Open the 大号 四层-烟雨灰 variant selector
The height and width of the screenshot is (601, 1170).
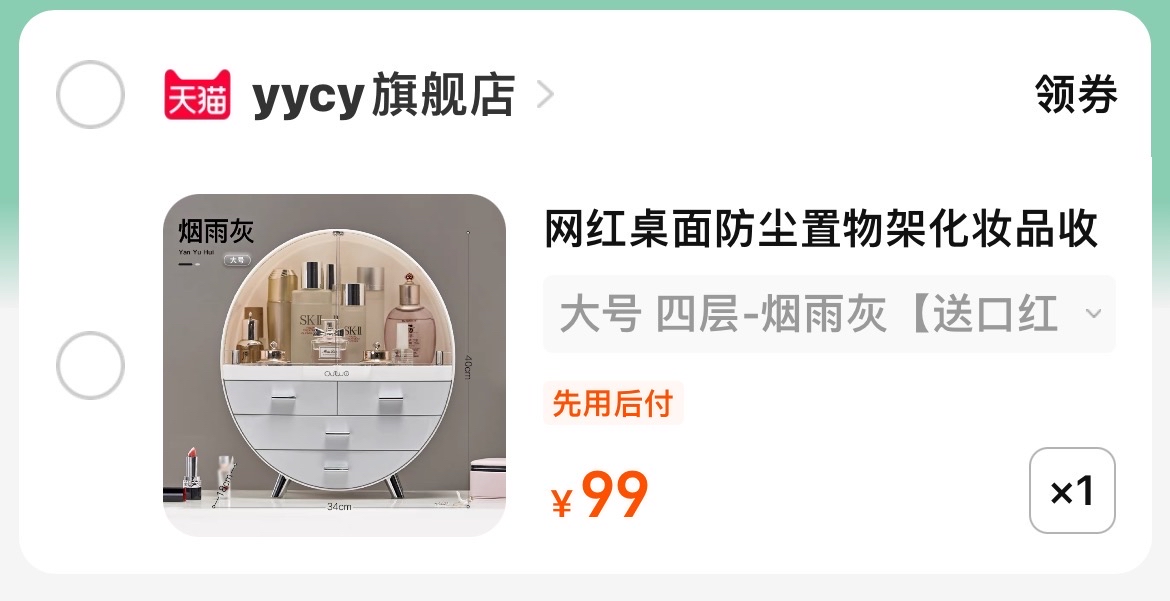(x=829, y=314)
